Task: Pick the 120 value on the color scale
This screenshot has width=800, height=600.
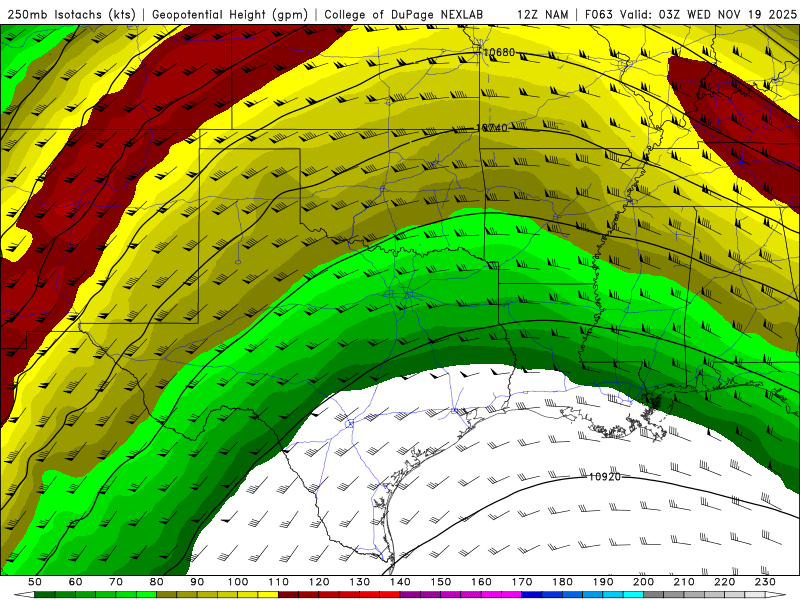Action: (x=319, y=582)
